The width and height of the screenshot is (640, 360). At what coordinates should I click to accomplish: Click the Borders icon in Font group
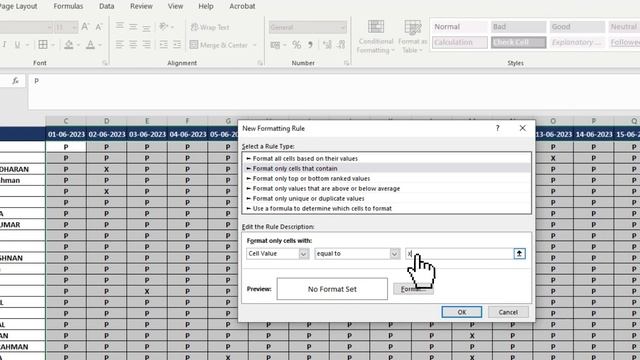coord(43,44)
